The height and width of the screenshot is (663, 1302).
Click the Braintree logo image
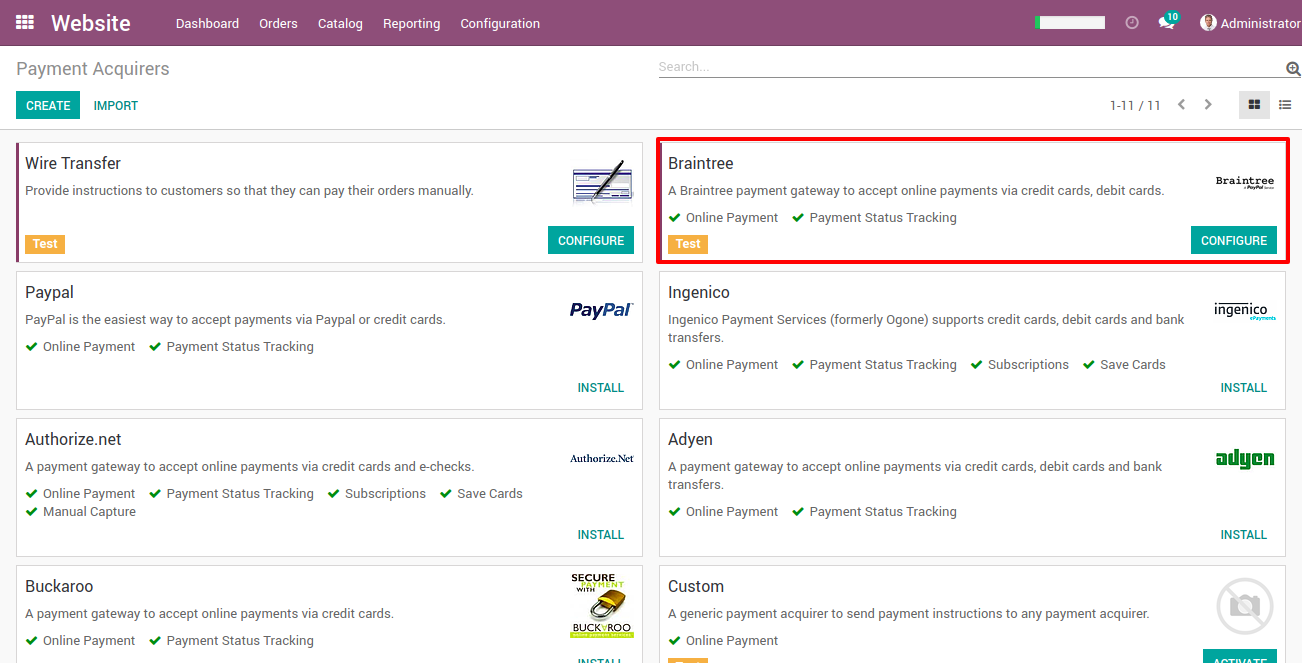coord(1245,183)
